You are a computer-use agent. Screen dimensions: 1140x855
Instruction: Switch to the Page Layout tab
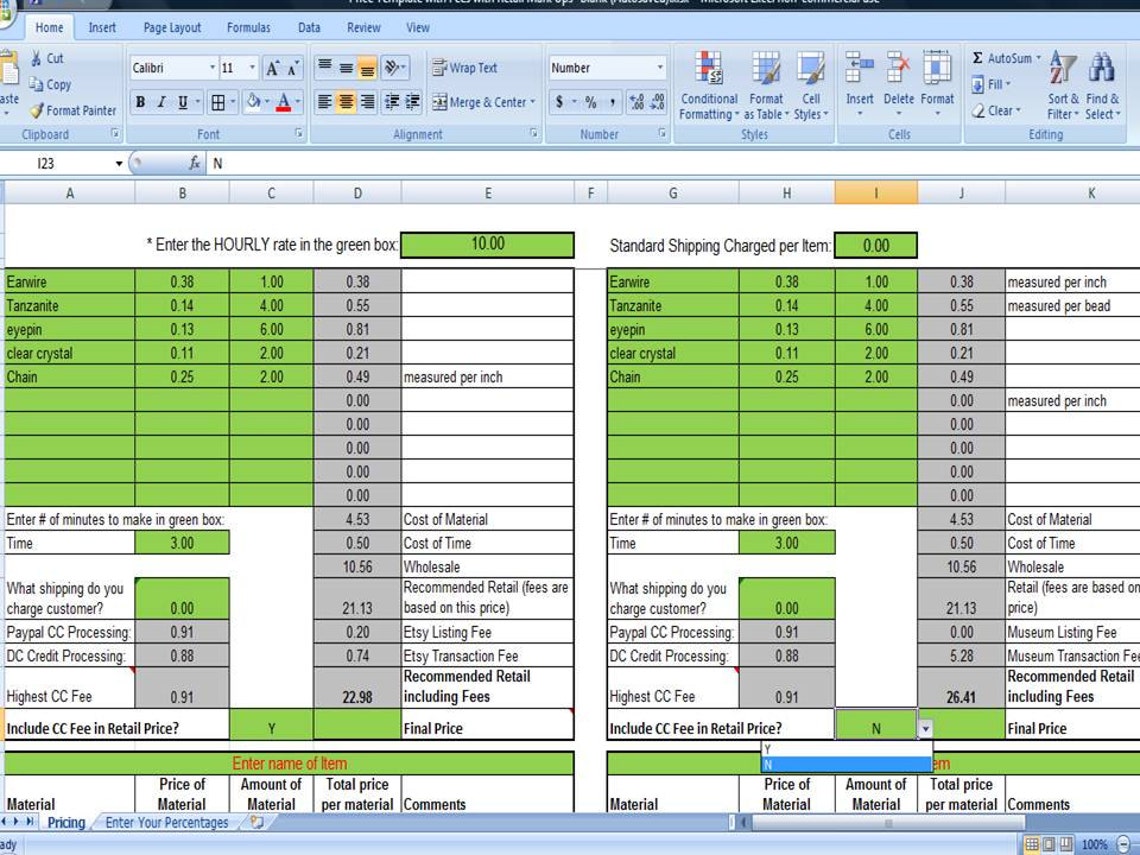click(x=172, y=28)
